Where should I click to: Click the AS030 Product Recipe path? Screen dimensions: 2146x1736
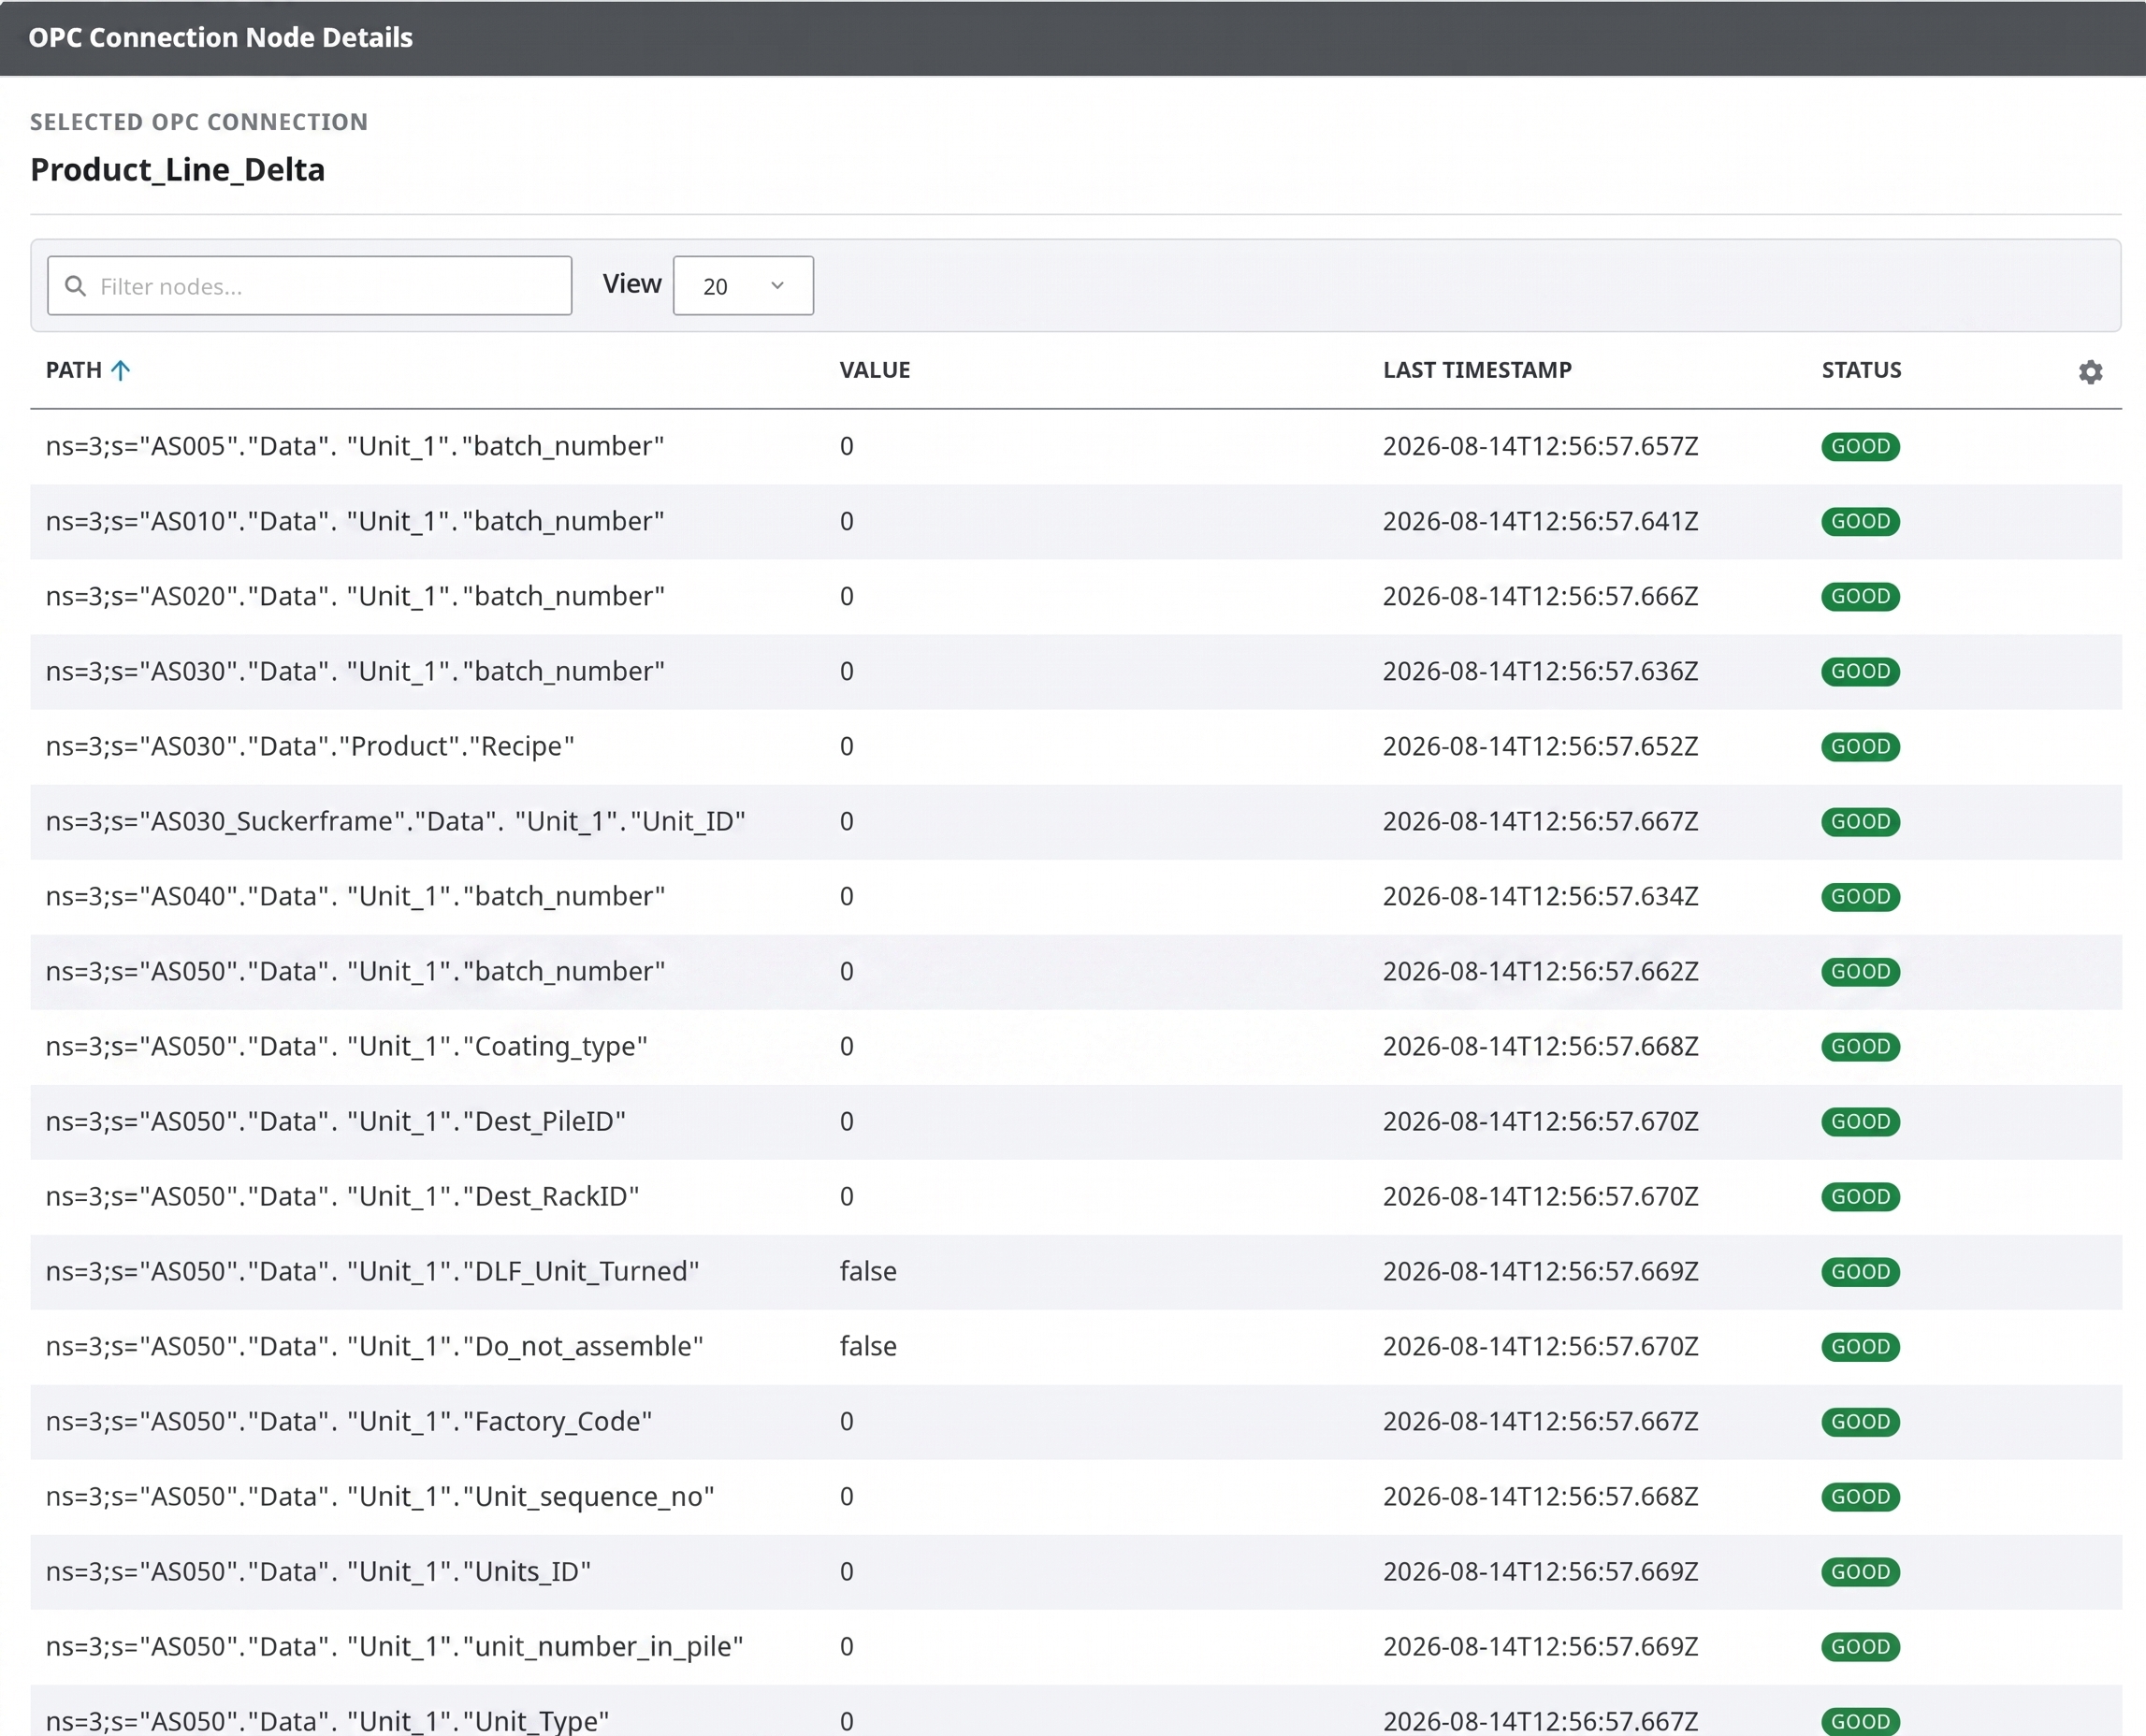click(310, 746)
